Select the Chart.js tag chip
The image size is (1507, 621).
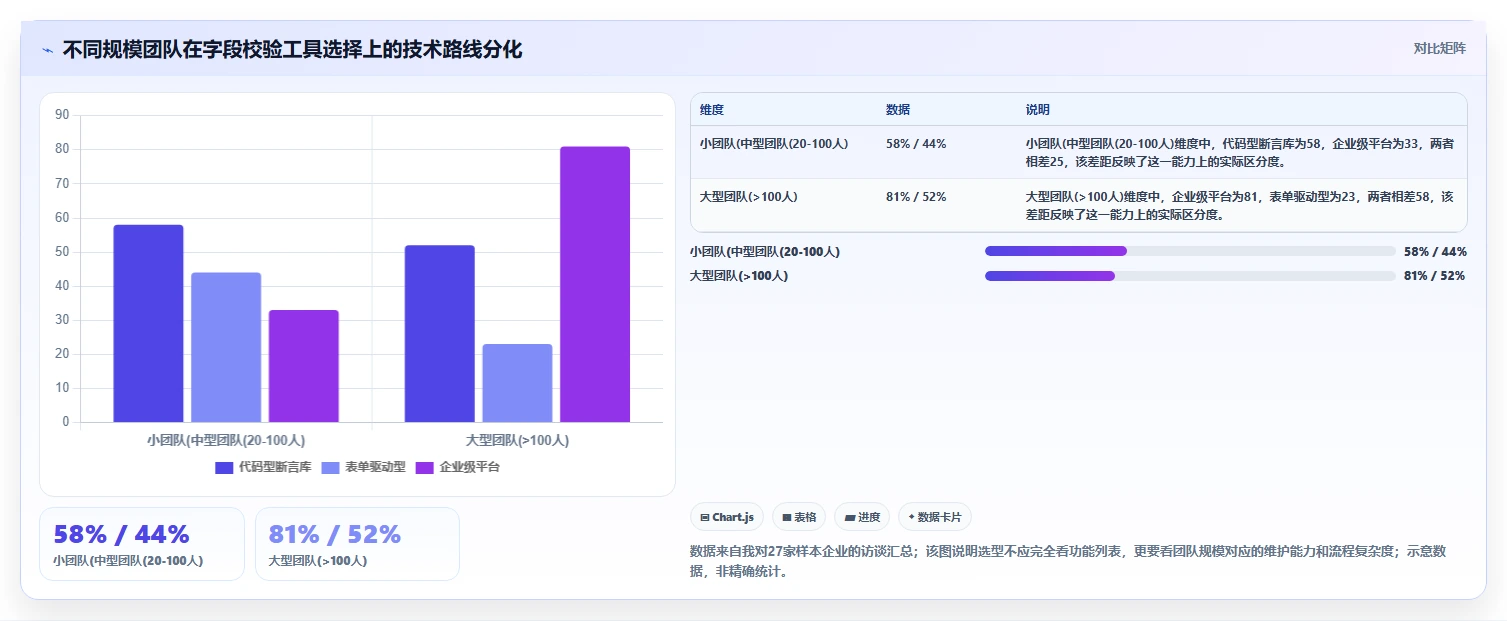click(727, 517)
